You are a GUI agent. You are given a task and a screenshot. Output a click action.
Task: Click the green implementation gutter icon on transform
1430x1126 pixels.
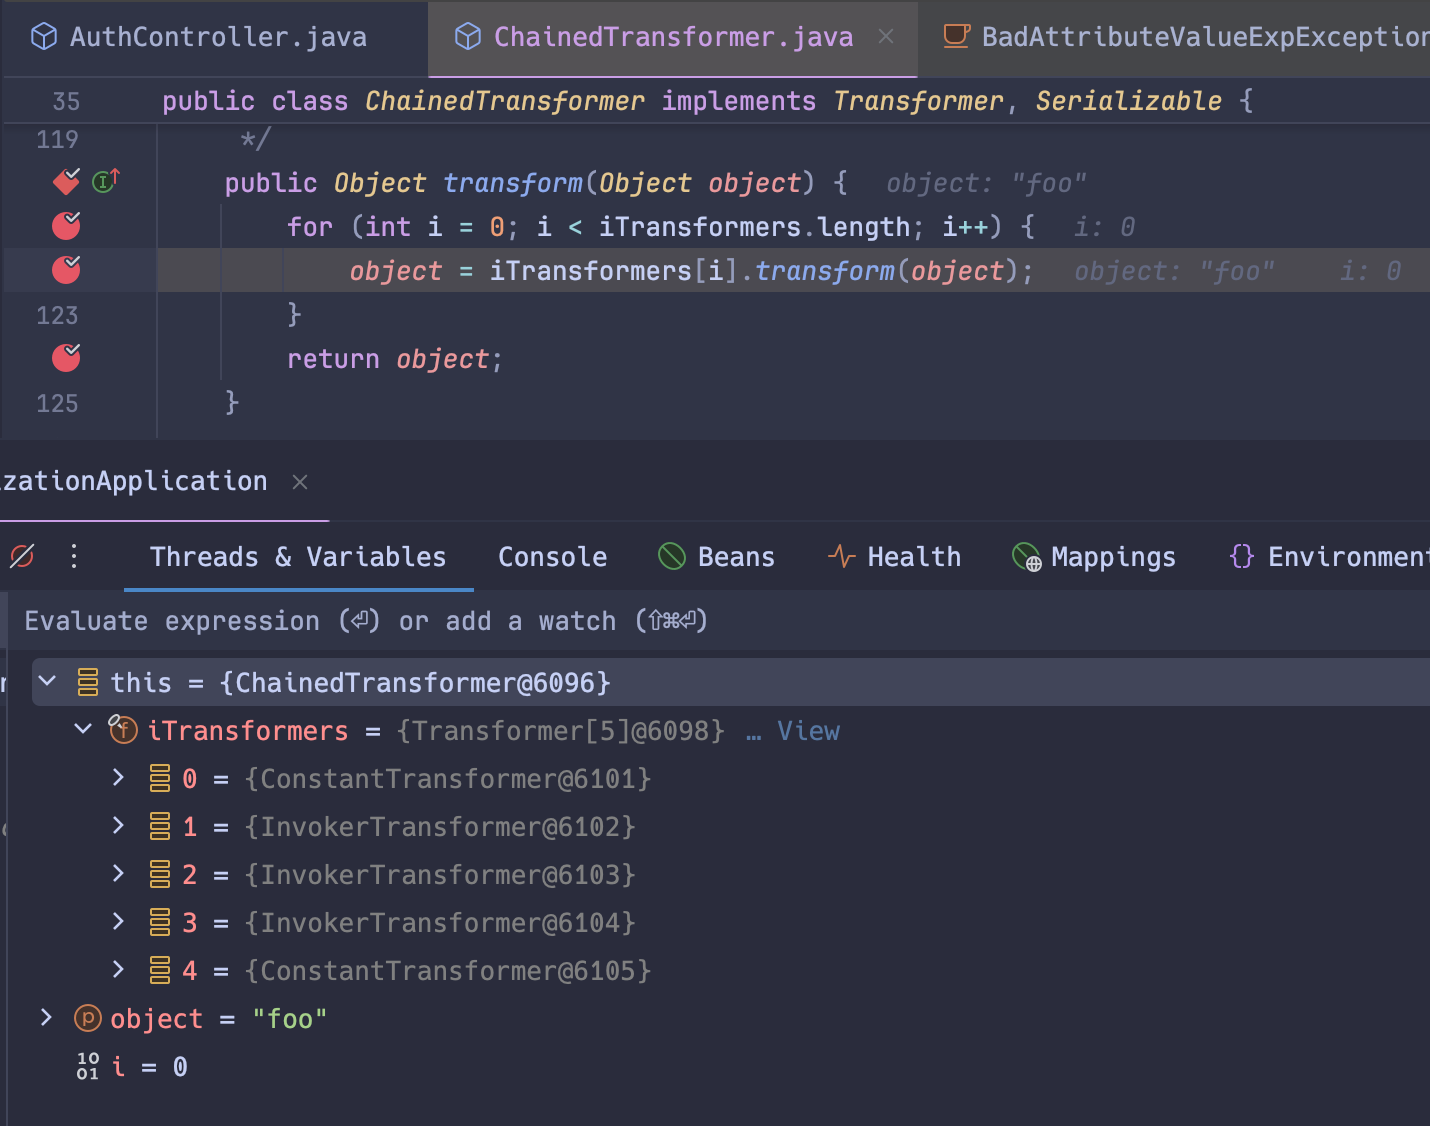(x=104, y=181)
